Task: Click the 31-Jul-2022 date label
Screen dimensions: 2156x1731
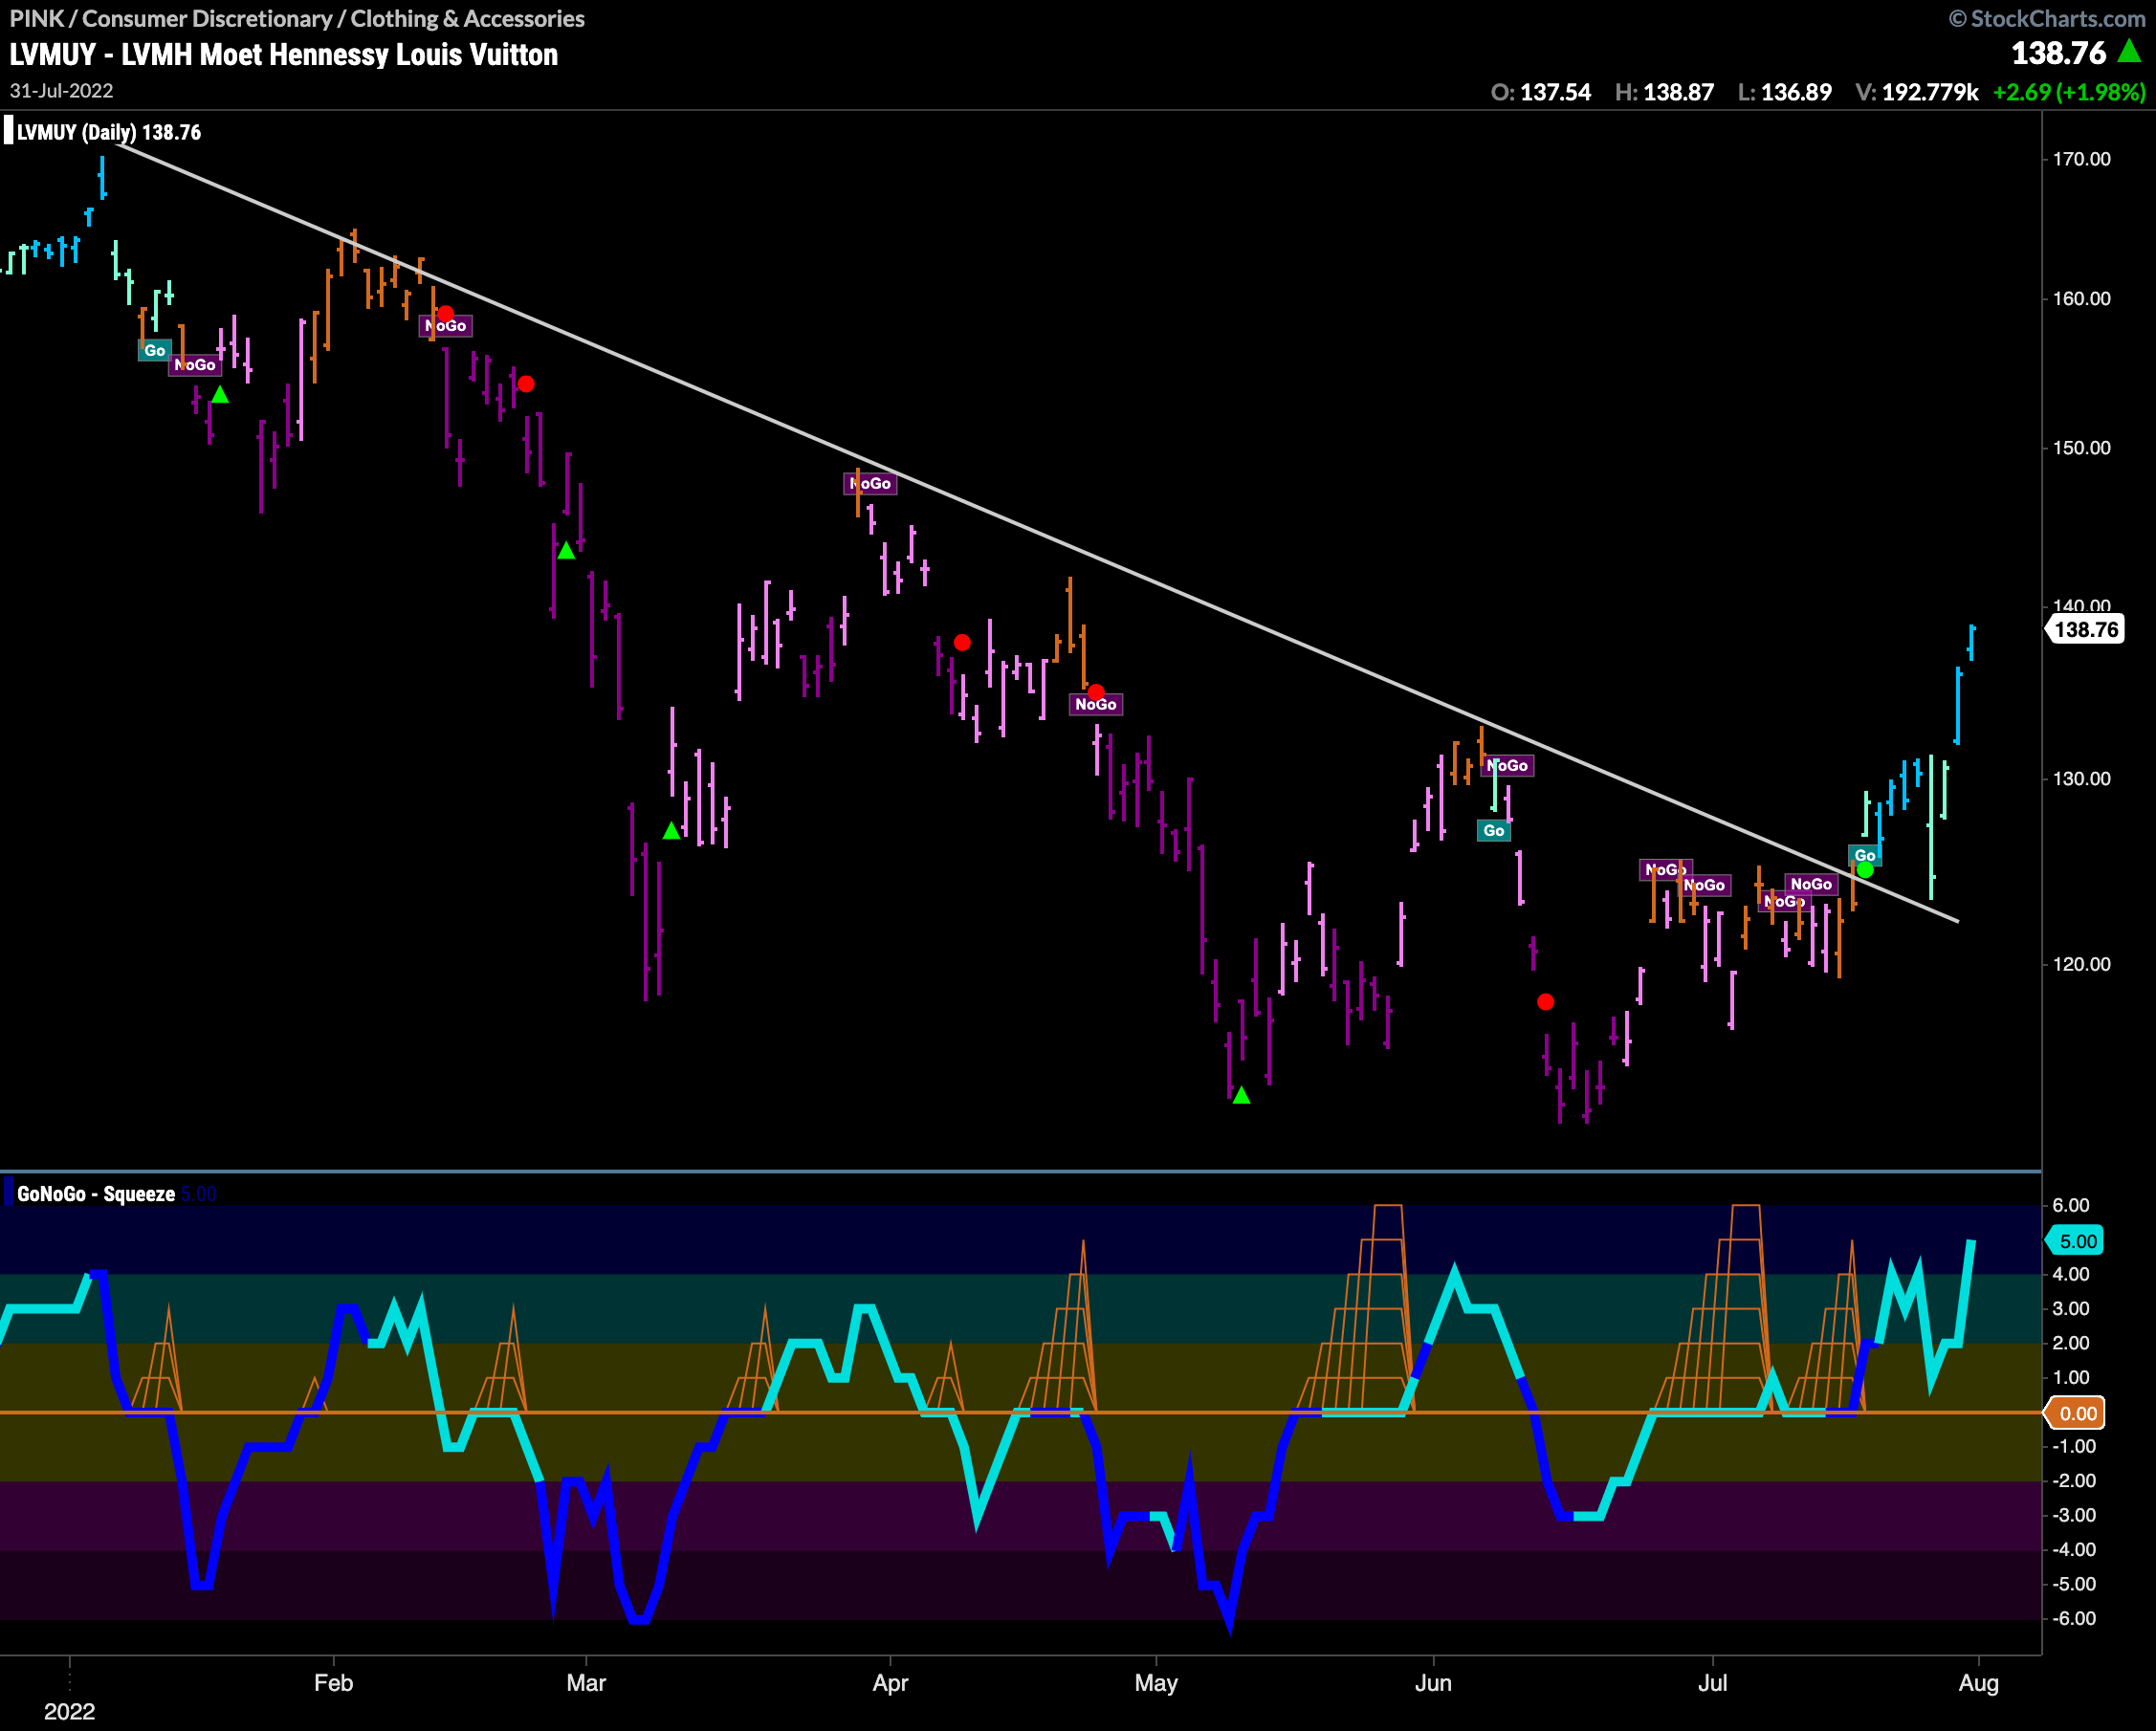Action: pyautogui.click(x=61, y=91)
